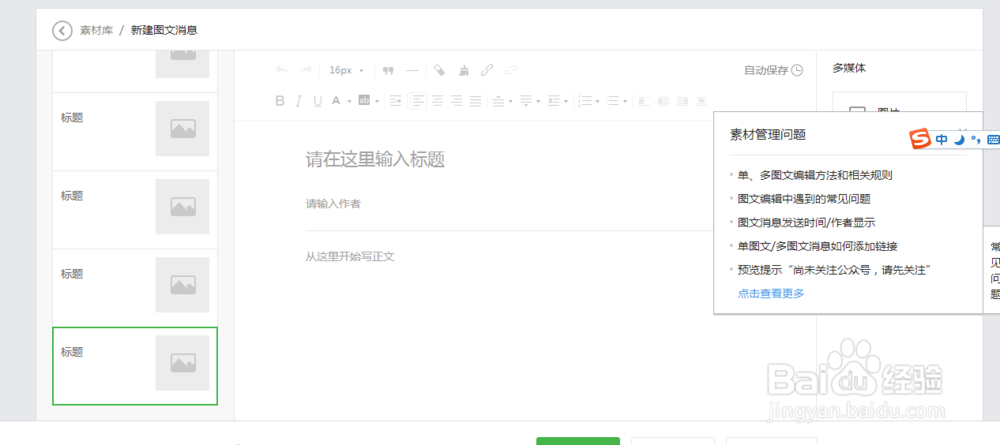Screen dimensions: 1000x445
Task: Select the format painter icon
Action: (439, 70)
